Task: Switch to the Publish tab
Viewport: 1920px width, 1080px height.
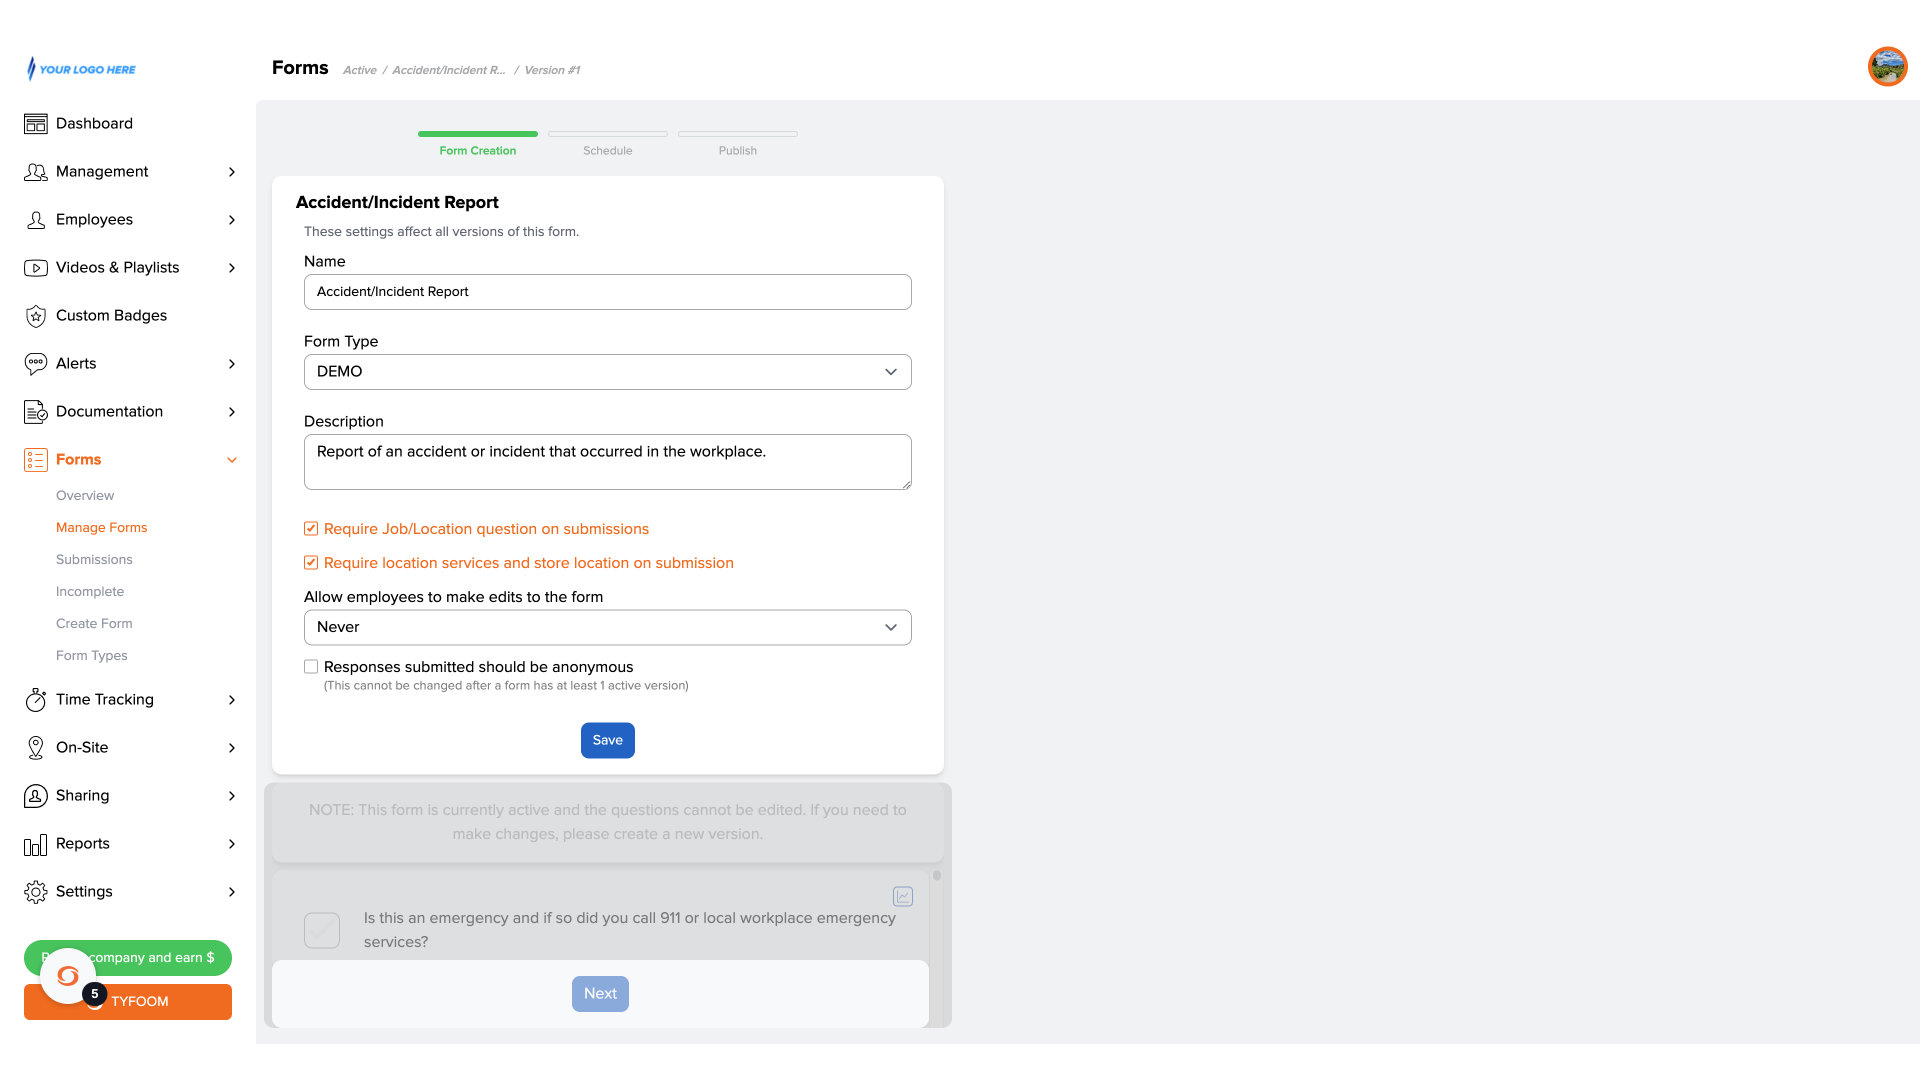Action: pyautogui.click(x=737, y=150)
